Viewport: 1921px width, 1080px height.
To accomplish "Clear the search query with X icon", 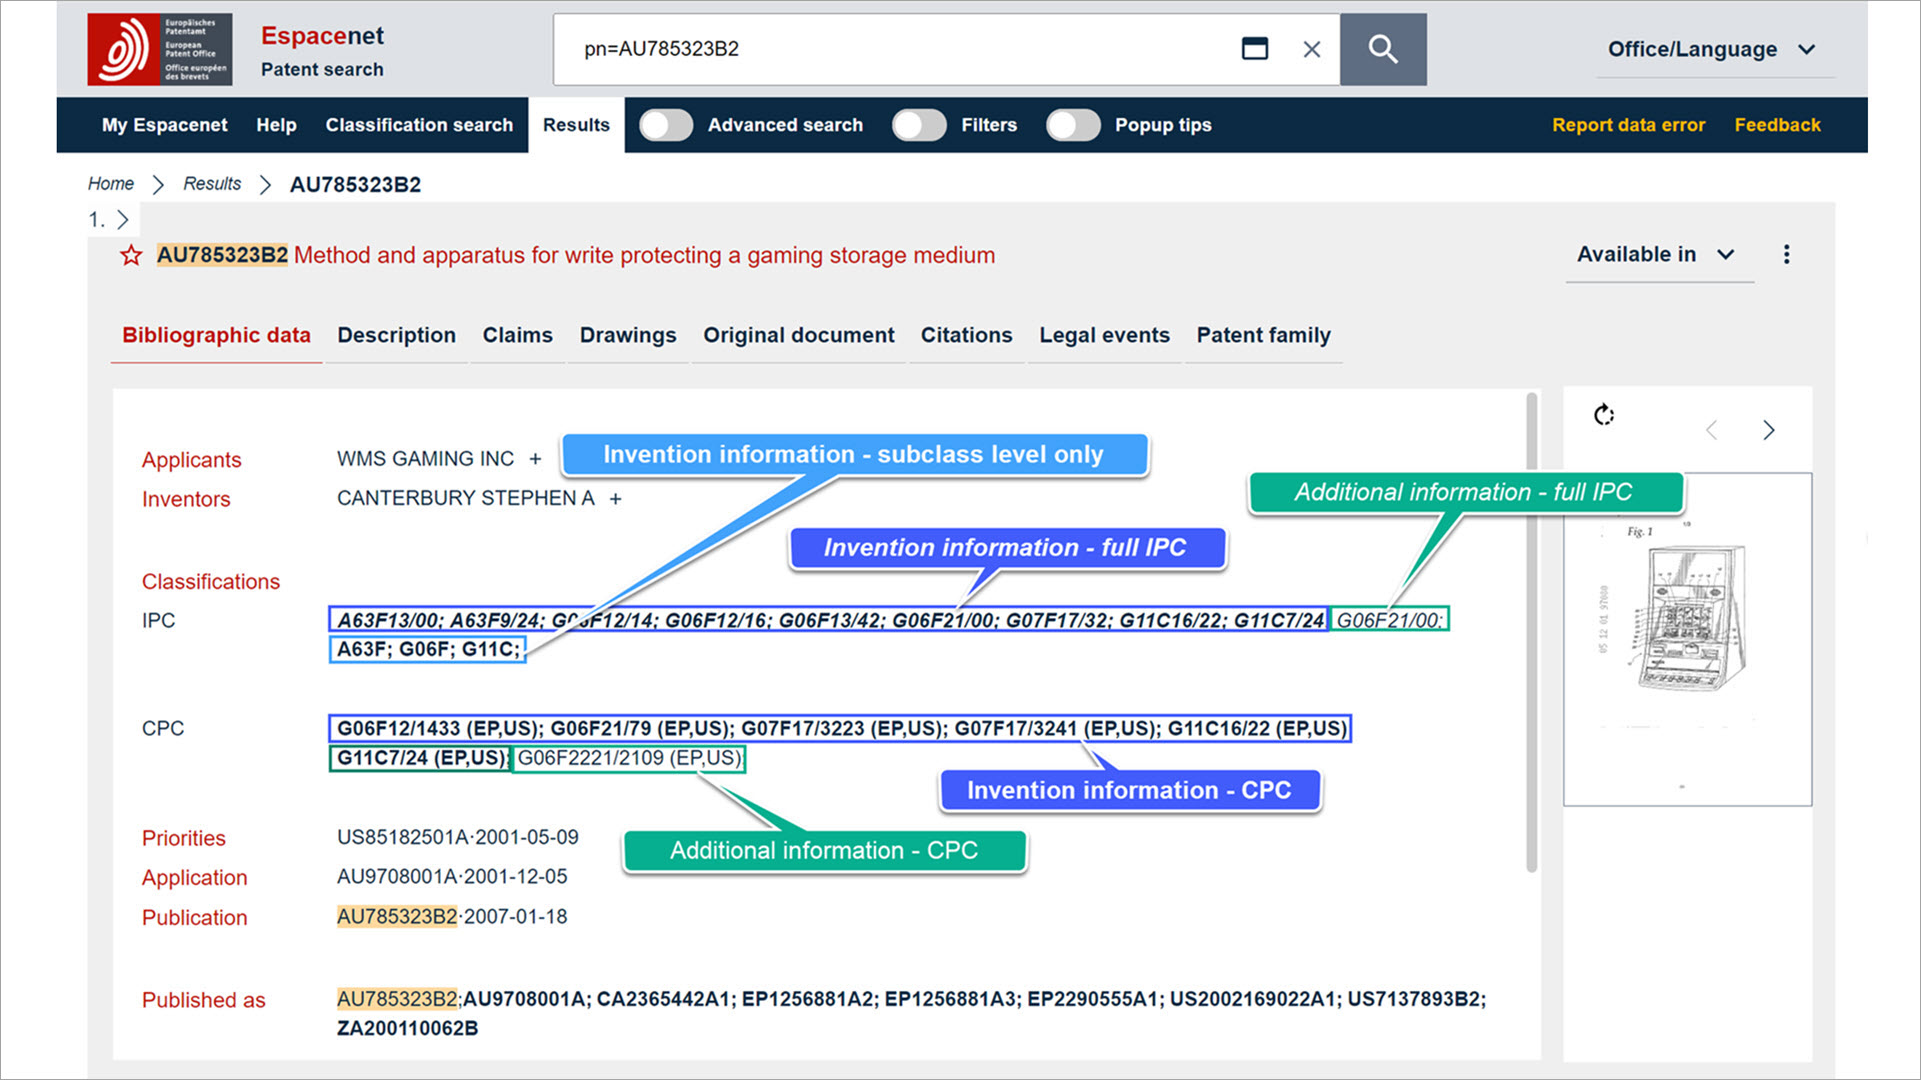I will pos(1311,49).
